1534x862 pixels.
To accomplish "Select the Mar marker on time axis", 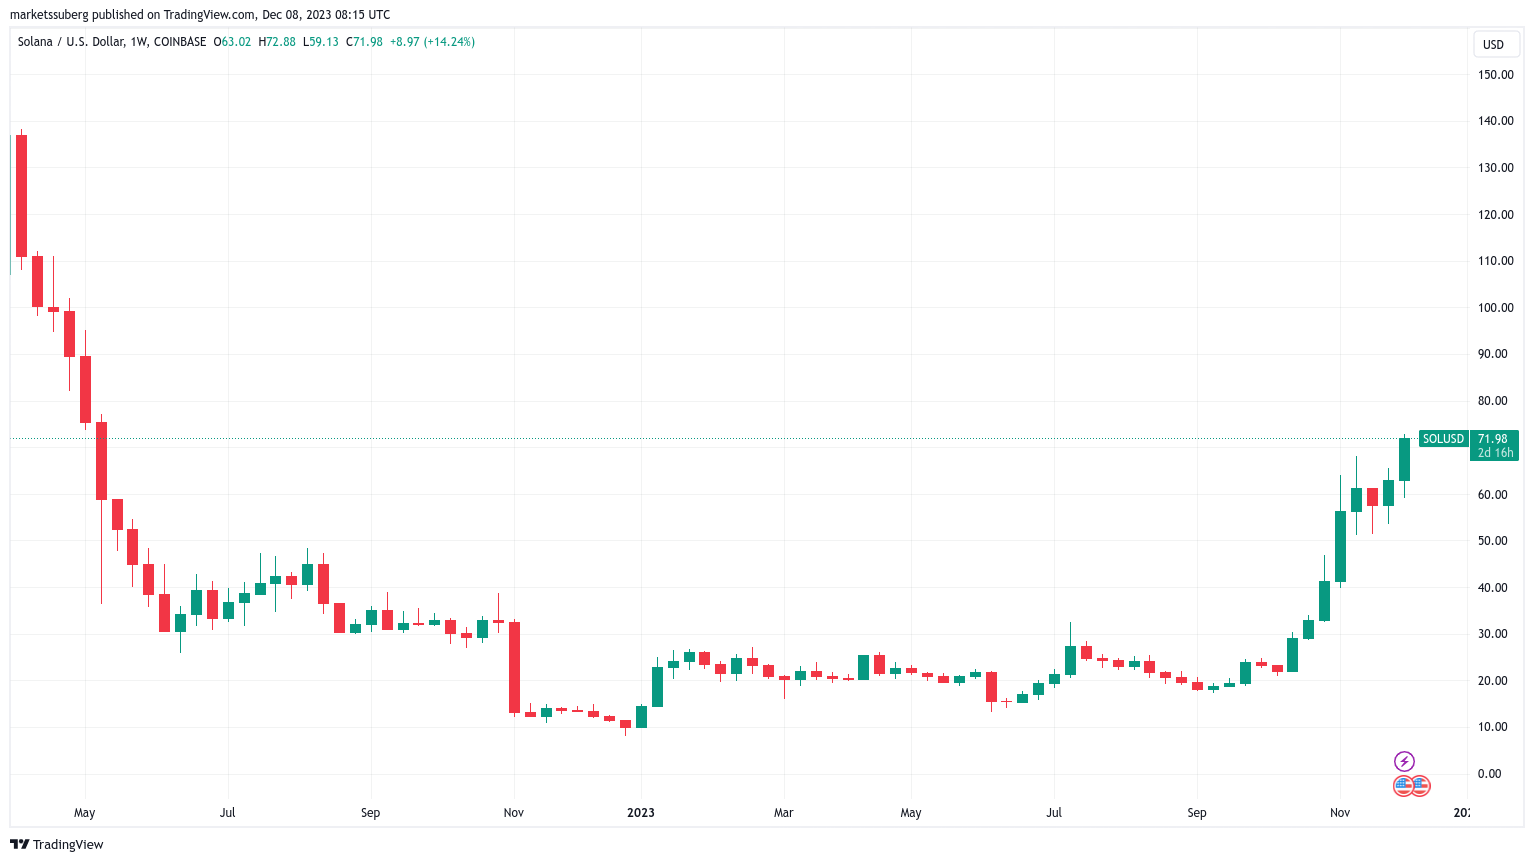I will tap(784, 813).
